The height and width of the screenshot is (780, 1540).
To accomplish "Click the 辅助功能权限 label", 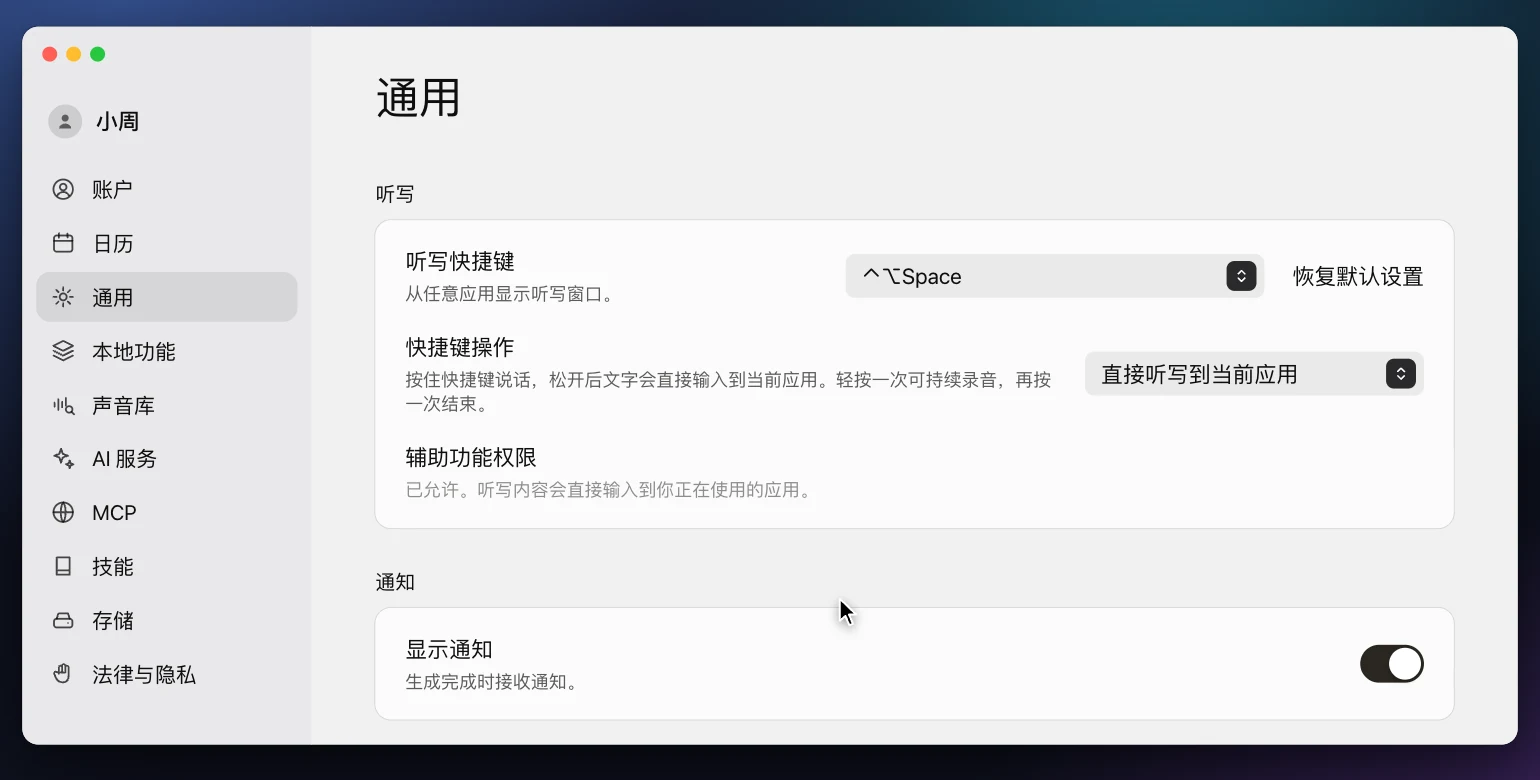I will click(471, 457).
